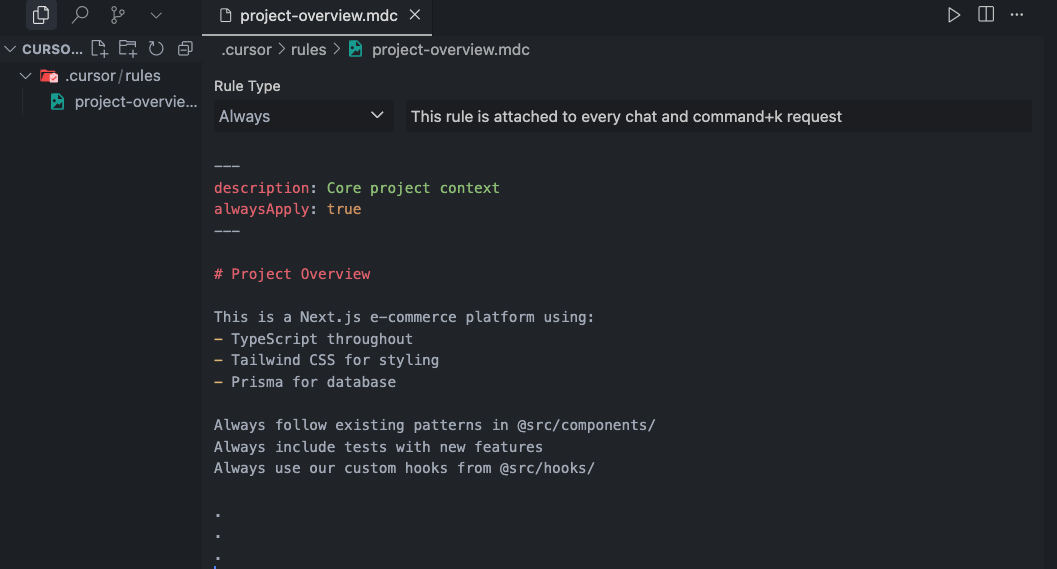Switch to project-overview.mdc tab
This screenshot has height=569, width=1057.
click(318, 16)
